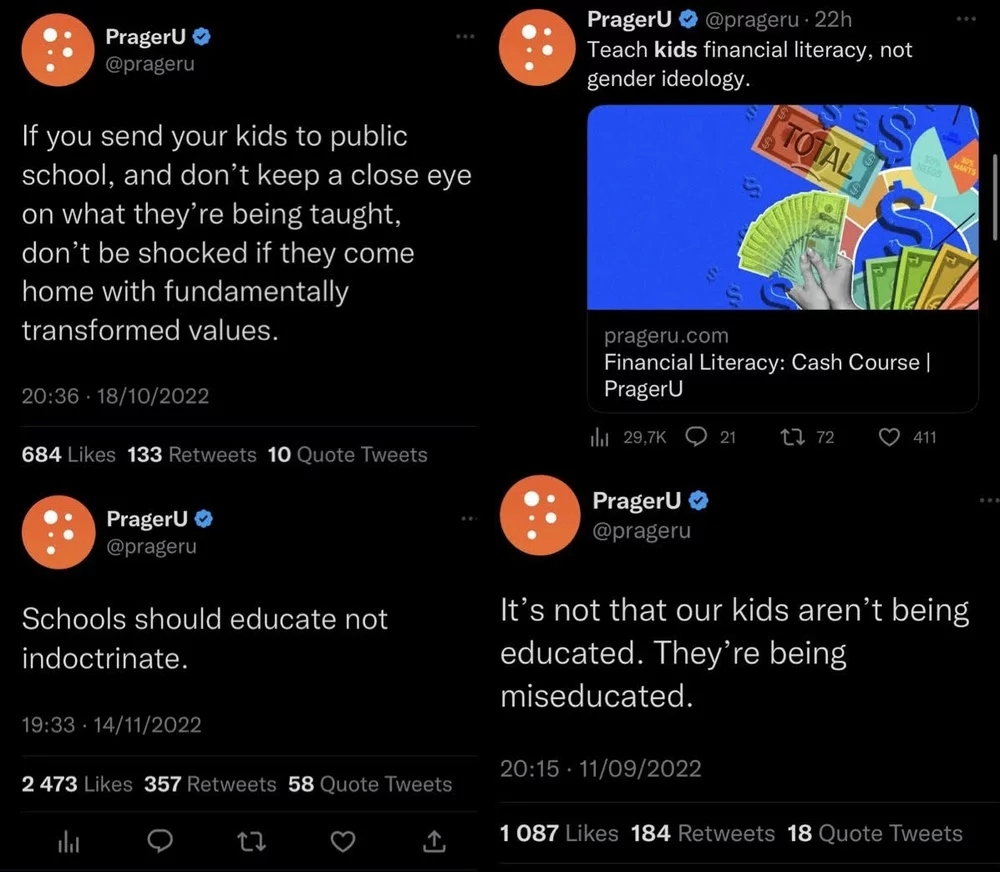The height and width of the screenshot is (872, 1000).
Task: Open more options on public school tweet
Action: click(x=465, y=37)
